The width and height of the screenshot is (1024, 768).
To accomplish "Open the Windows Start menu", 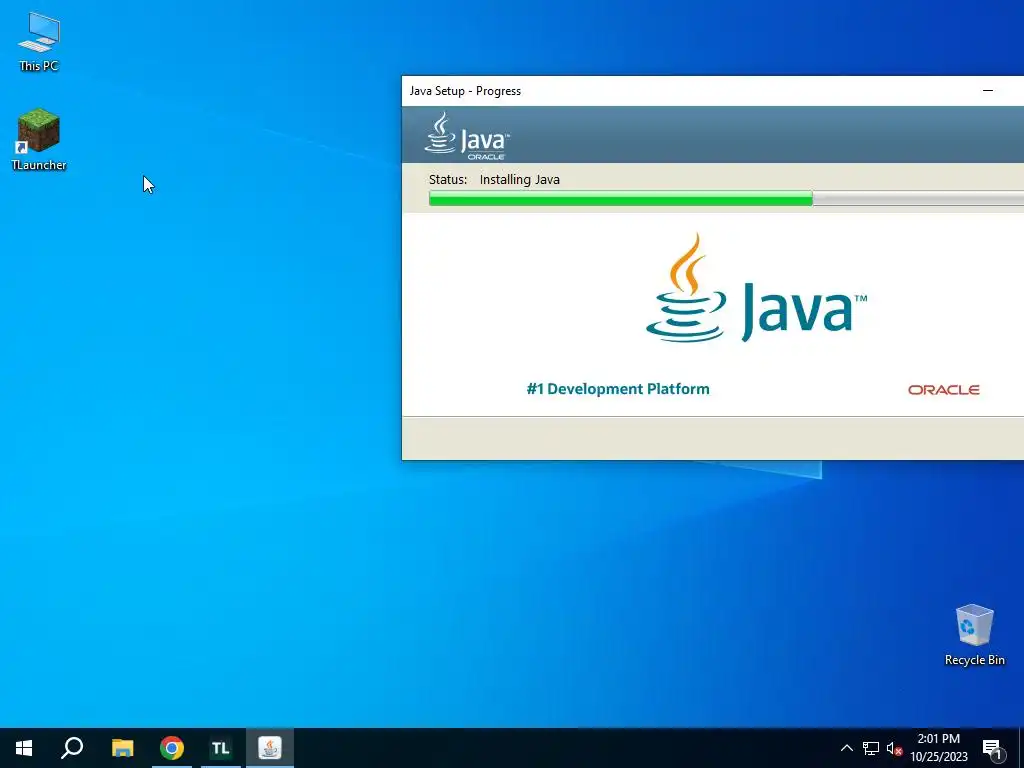I will click(x=24, y=748).
